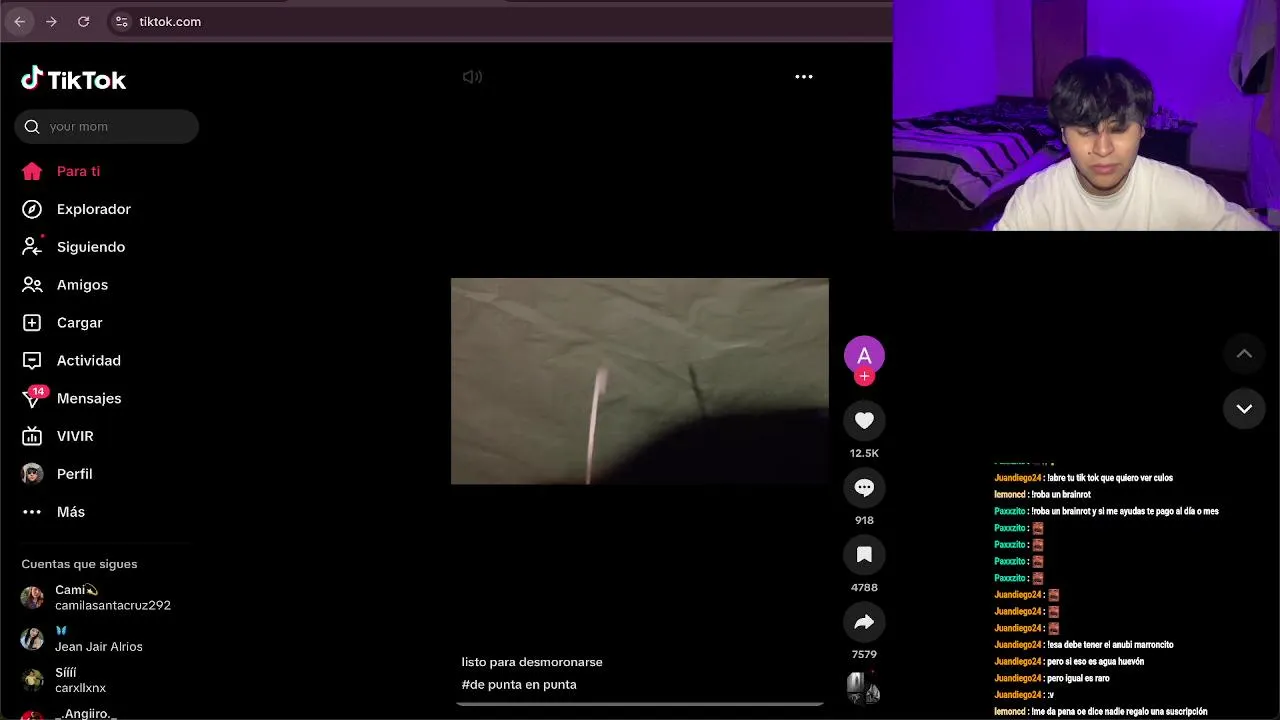The image size is (1280, 720).
Task: Click chat message 'pero igual es raro'
Action: 1077,678
